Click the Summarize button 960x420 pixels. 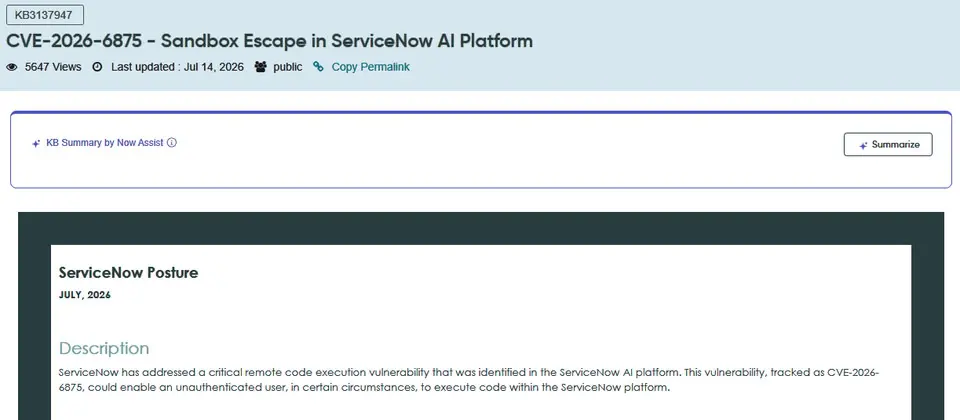[x=888, y=144]
